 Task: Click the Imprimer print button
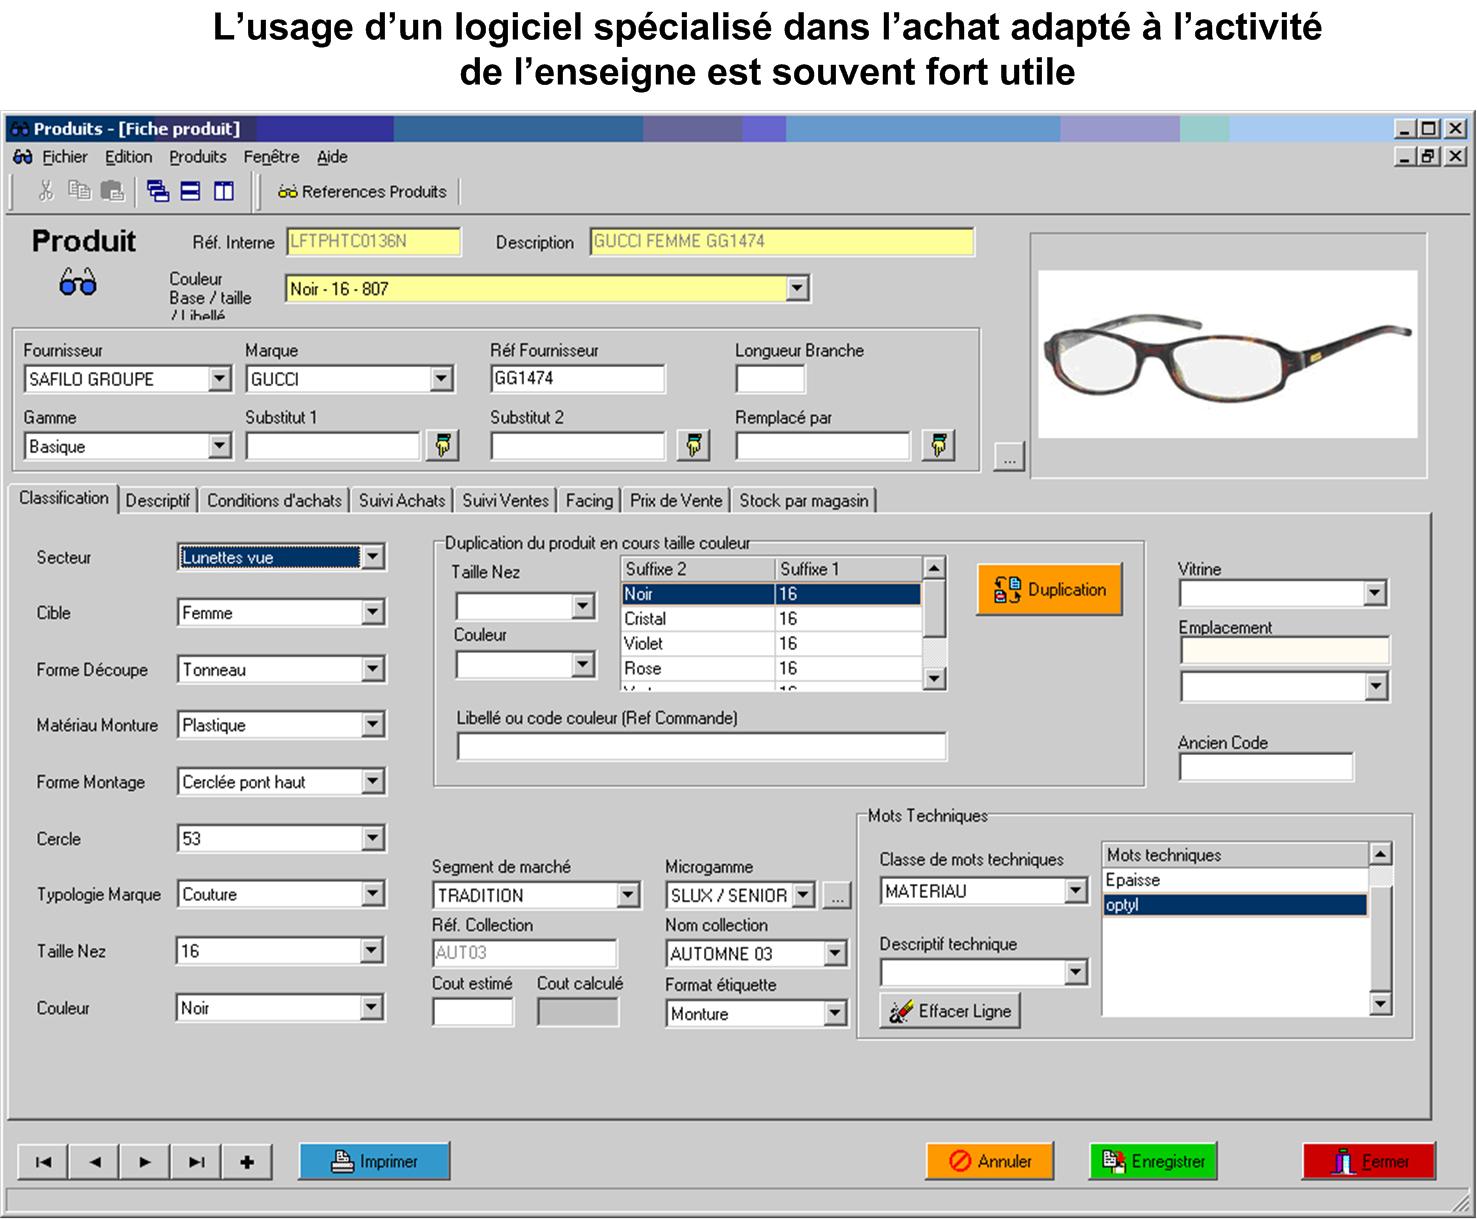click(x=374, y=1161)
